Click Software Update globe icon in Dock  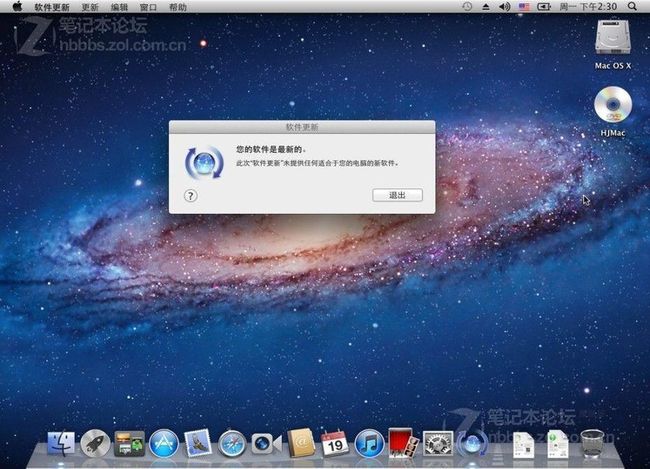pos(472,444)
